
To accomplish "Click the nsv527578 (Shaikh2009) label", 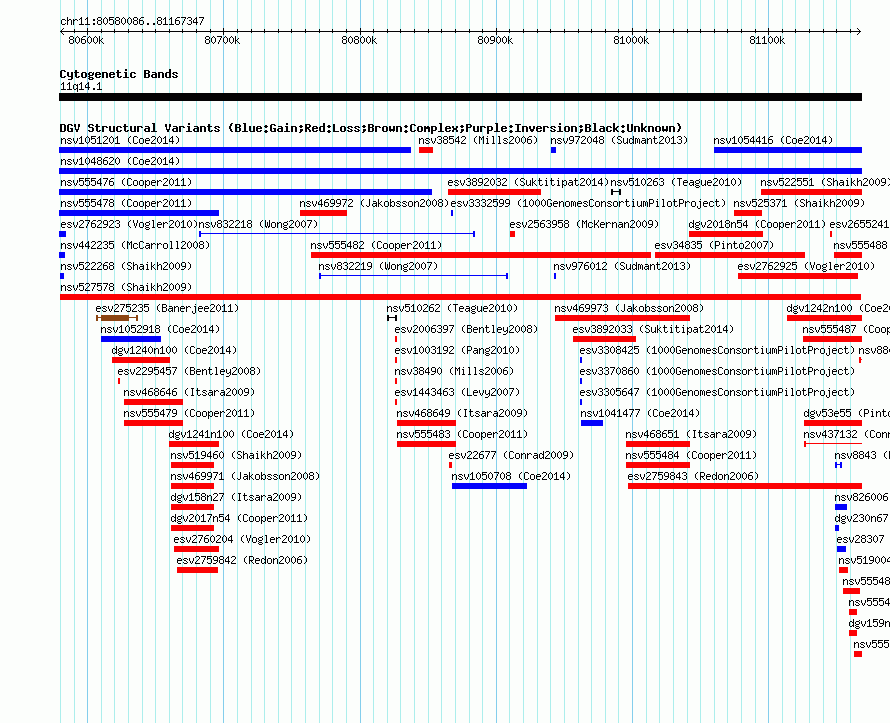I will [126, 287].
